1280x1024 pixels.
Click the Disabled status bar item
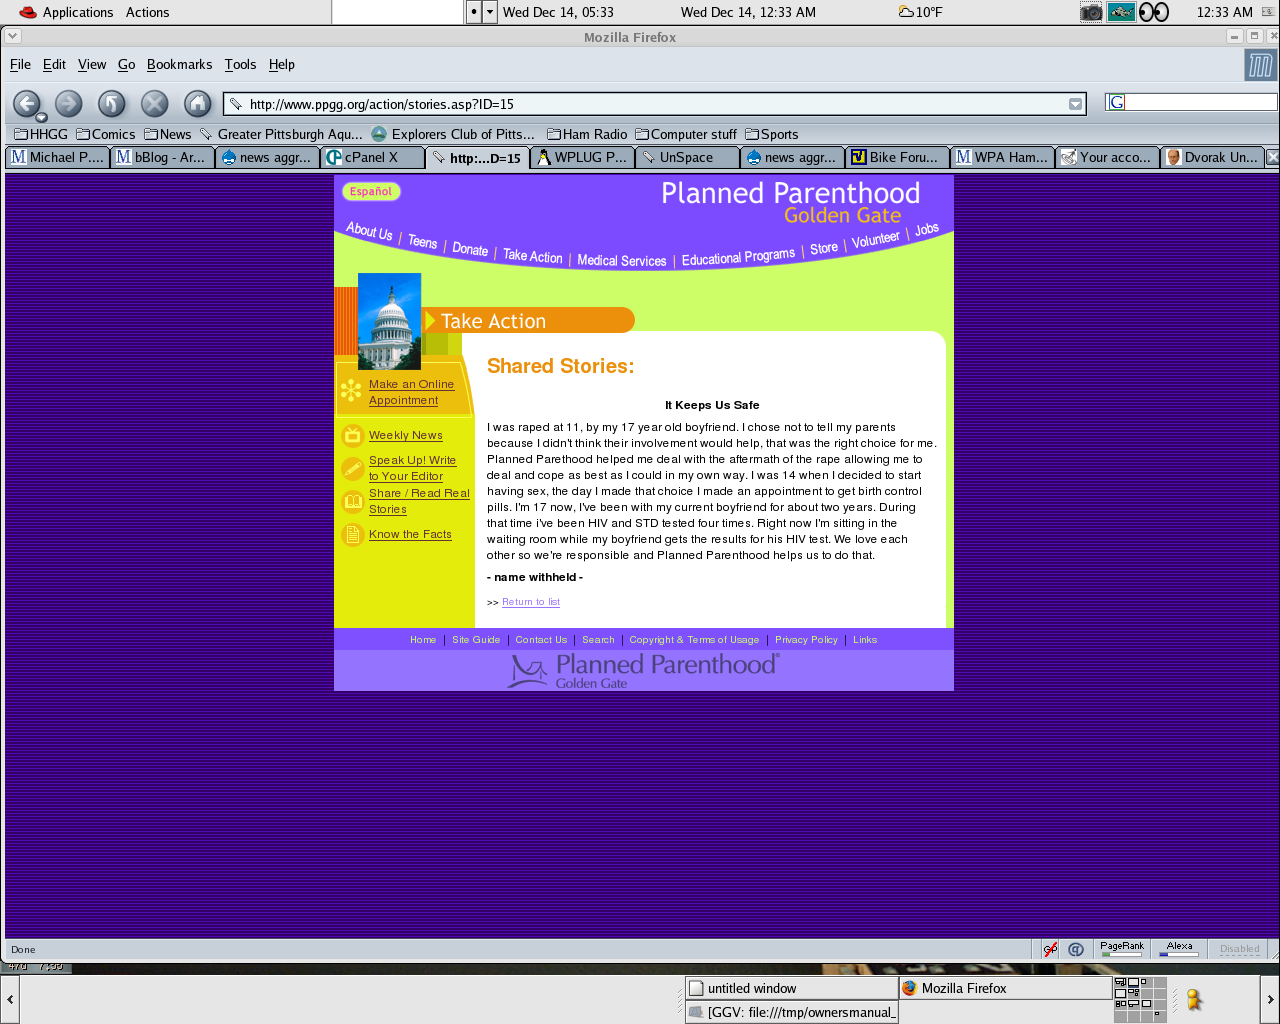click(x=1239, y=949)
